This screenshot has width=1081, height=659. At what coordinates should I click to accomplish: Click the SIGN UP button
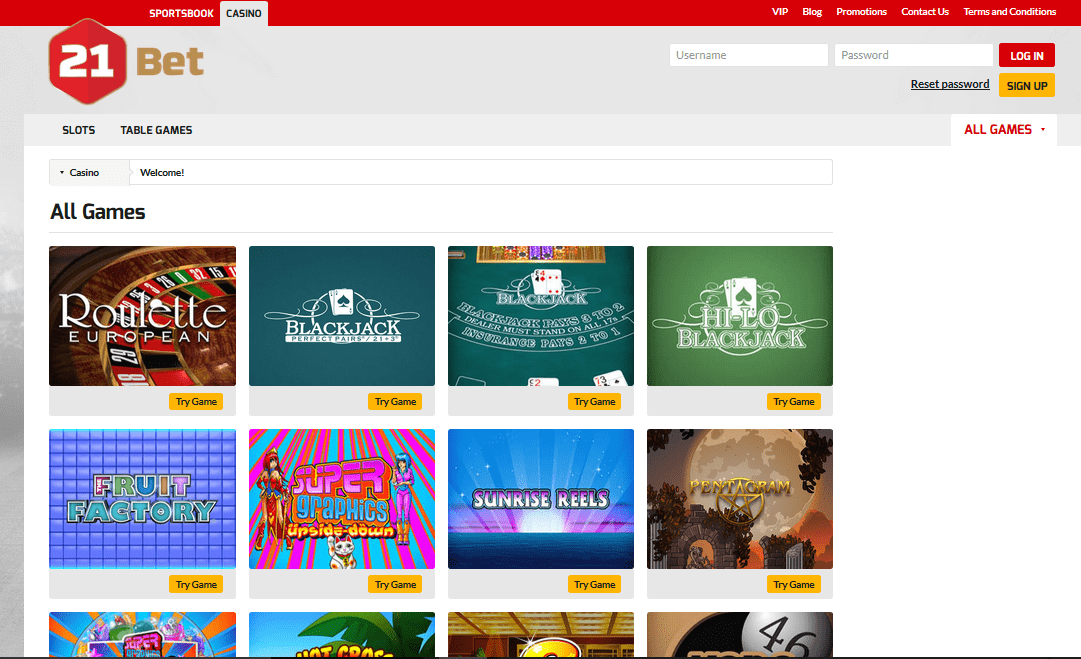click(x=1027, y=85)
